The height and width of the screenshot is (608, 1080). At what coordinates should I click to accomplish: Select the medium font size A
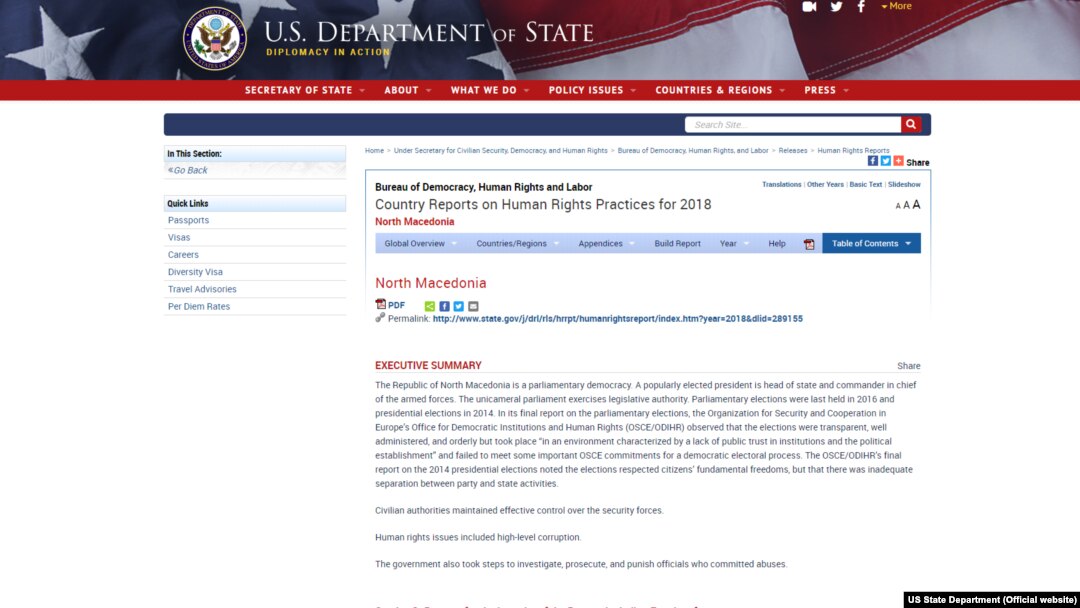(x=906, y=205)
